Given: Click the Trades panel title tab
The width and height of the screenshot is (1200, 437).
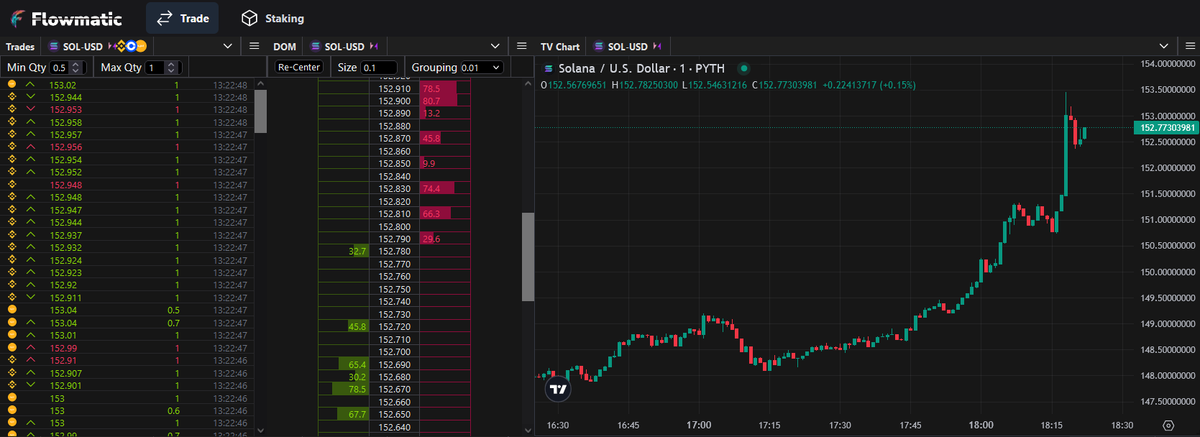Looking at the screenshot, I should [20, 46].
